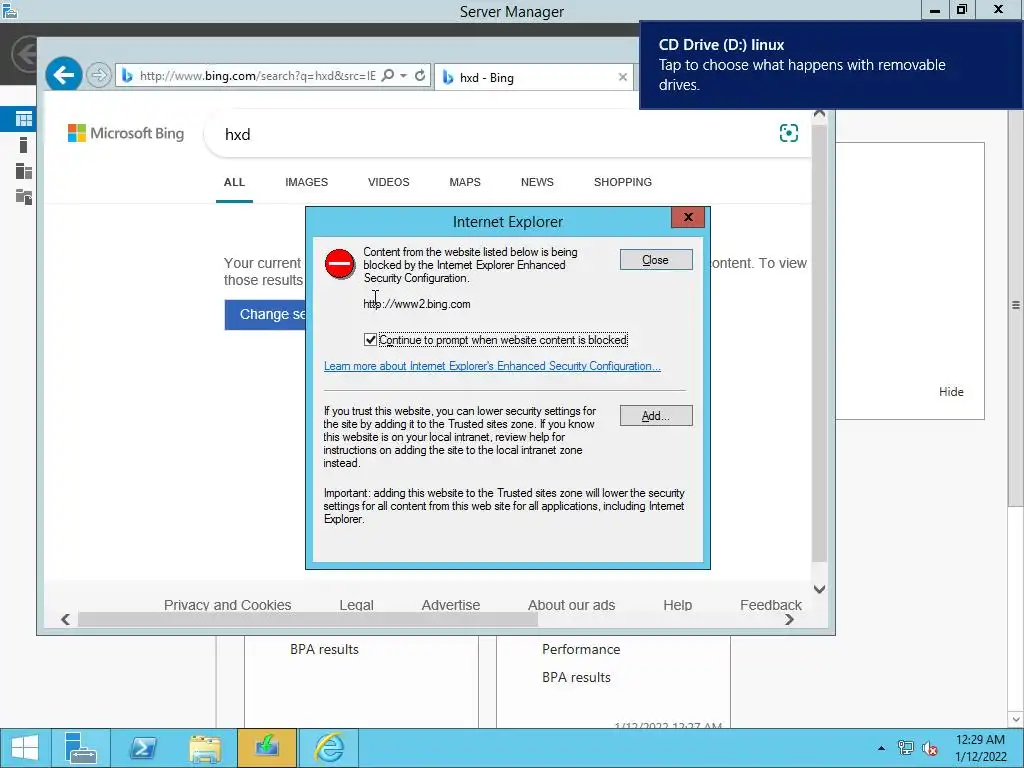Viewport: 1024px width, 768px height.
Task: Click the Bing address bar URL field
Action: 257,76
